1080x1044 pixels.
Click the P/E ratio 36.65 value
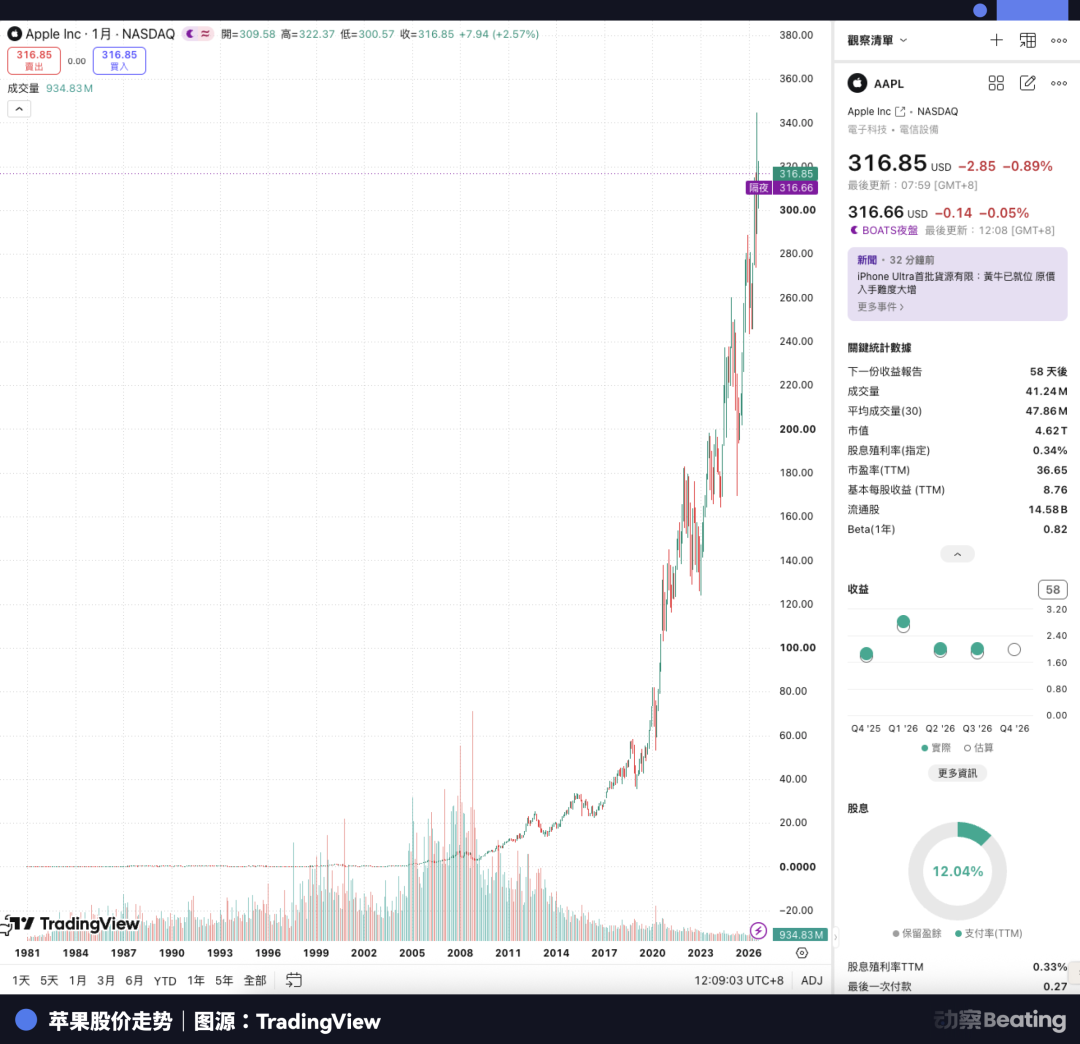1052,470
